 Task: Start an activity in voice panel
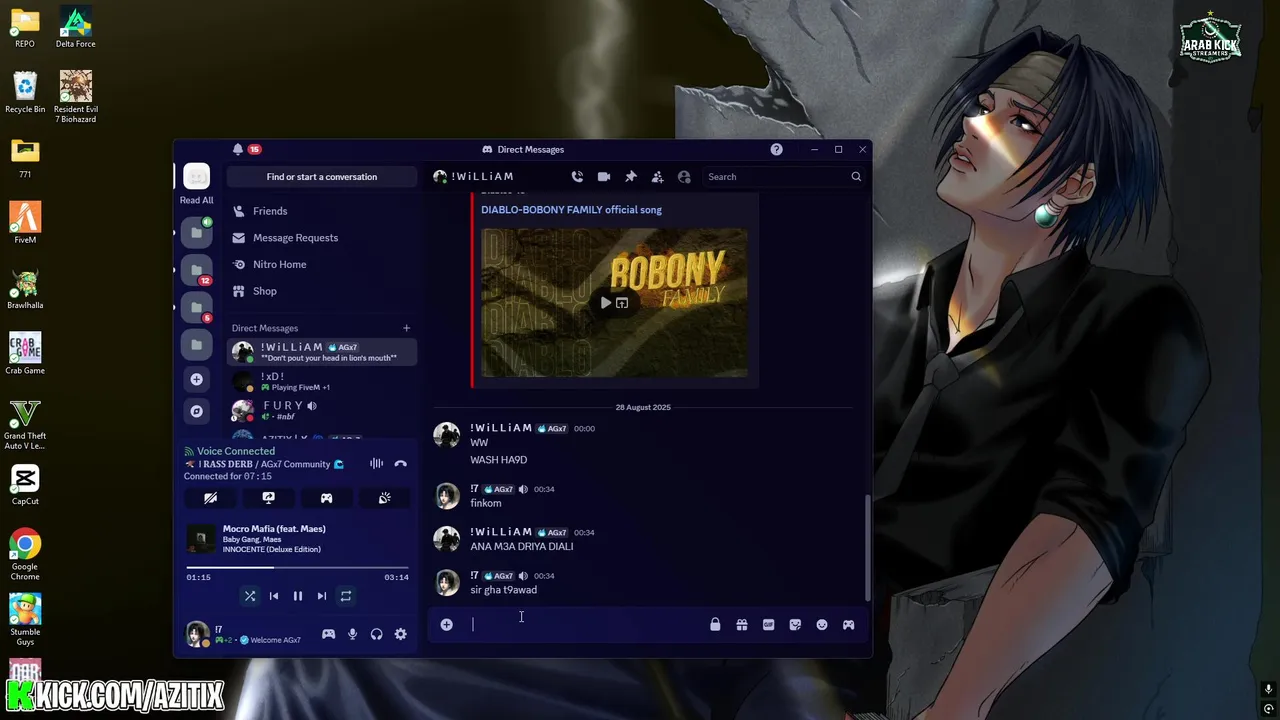pyautogui.click(x=326, y=498)
